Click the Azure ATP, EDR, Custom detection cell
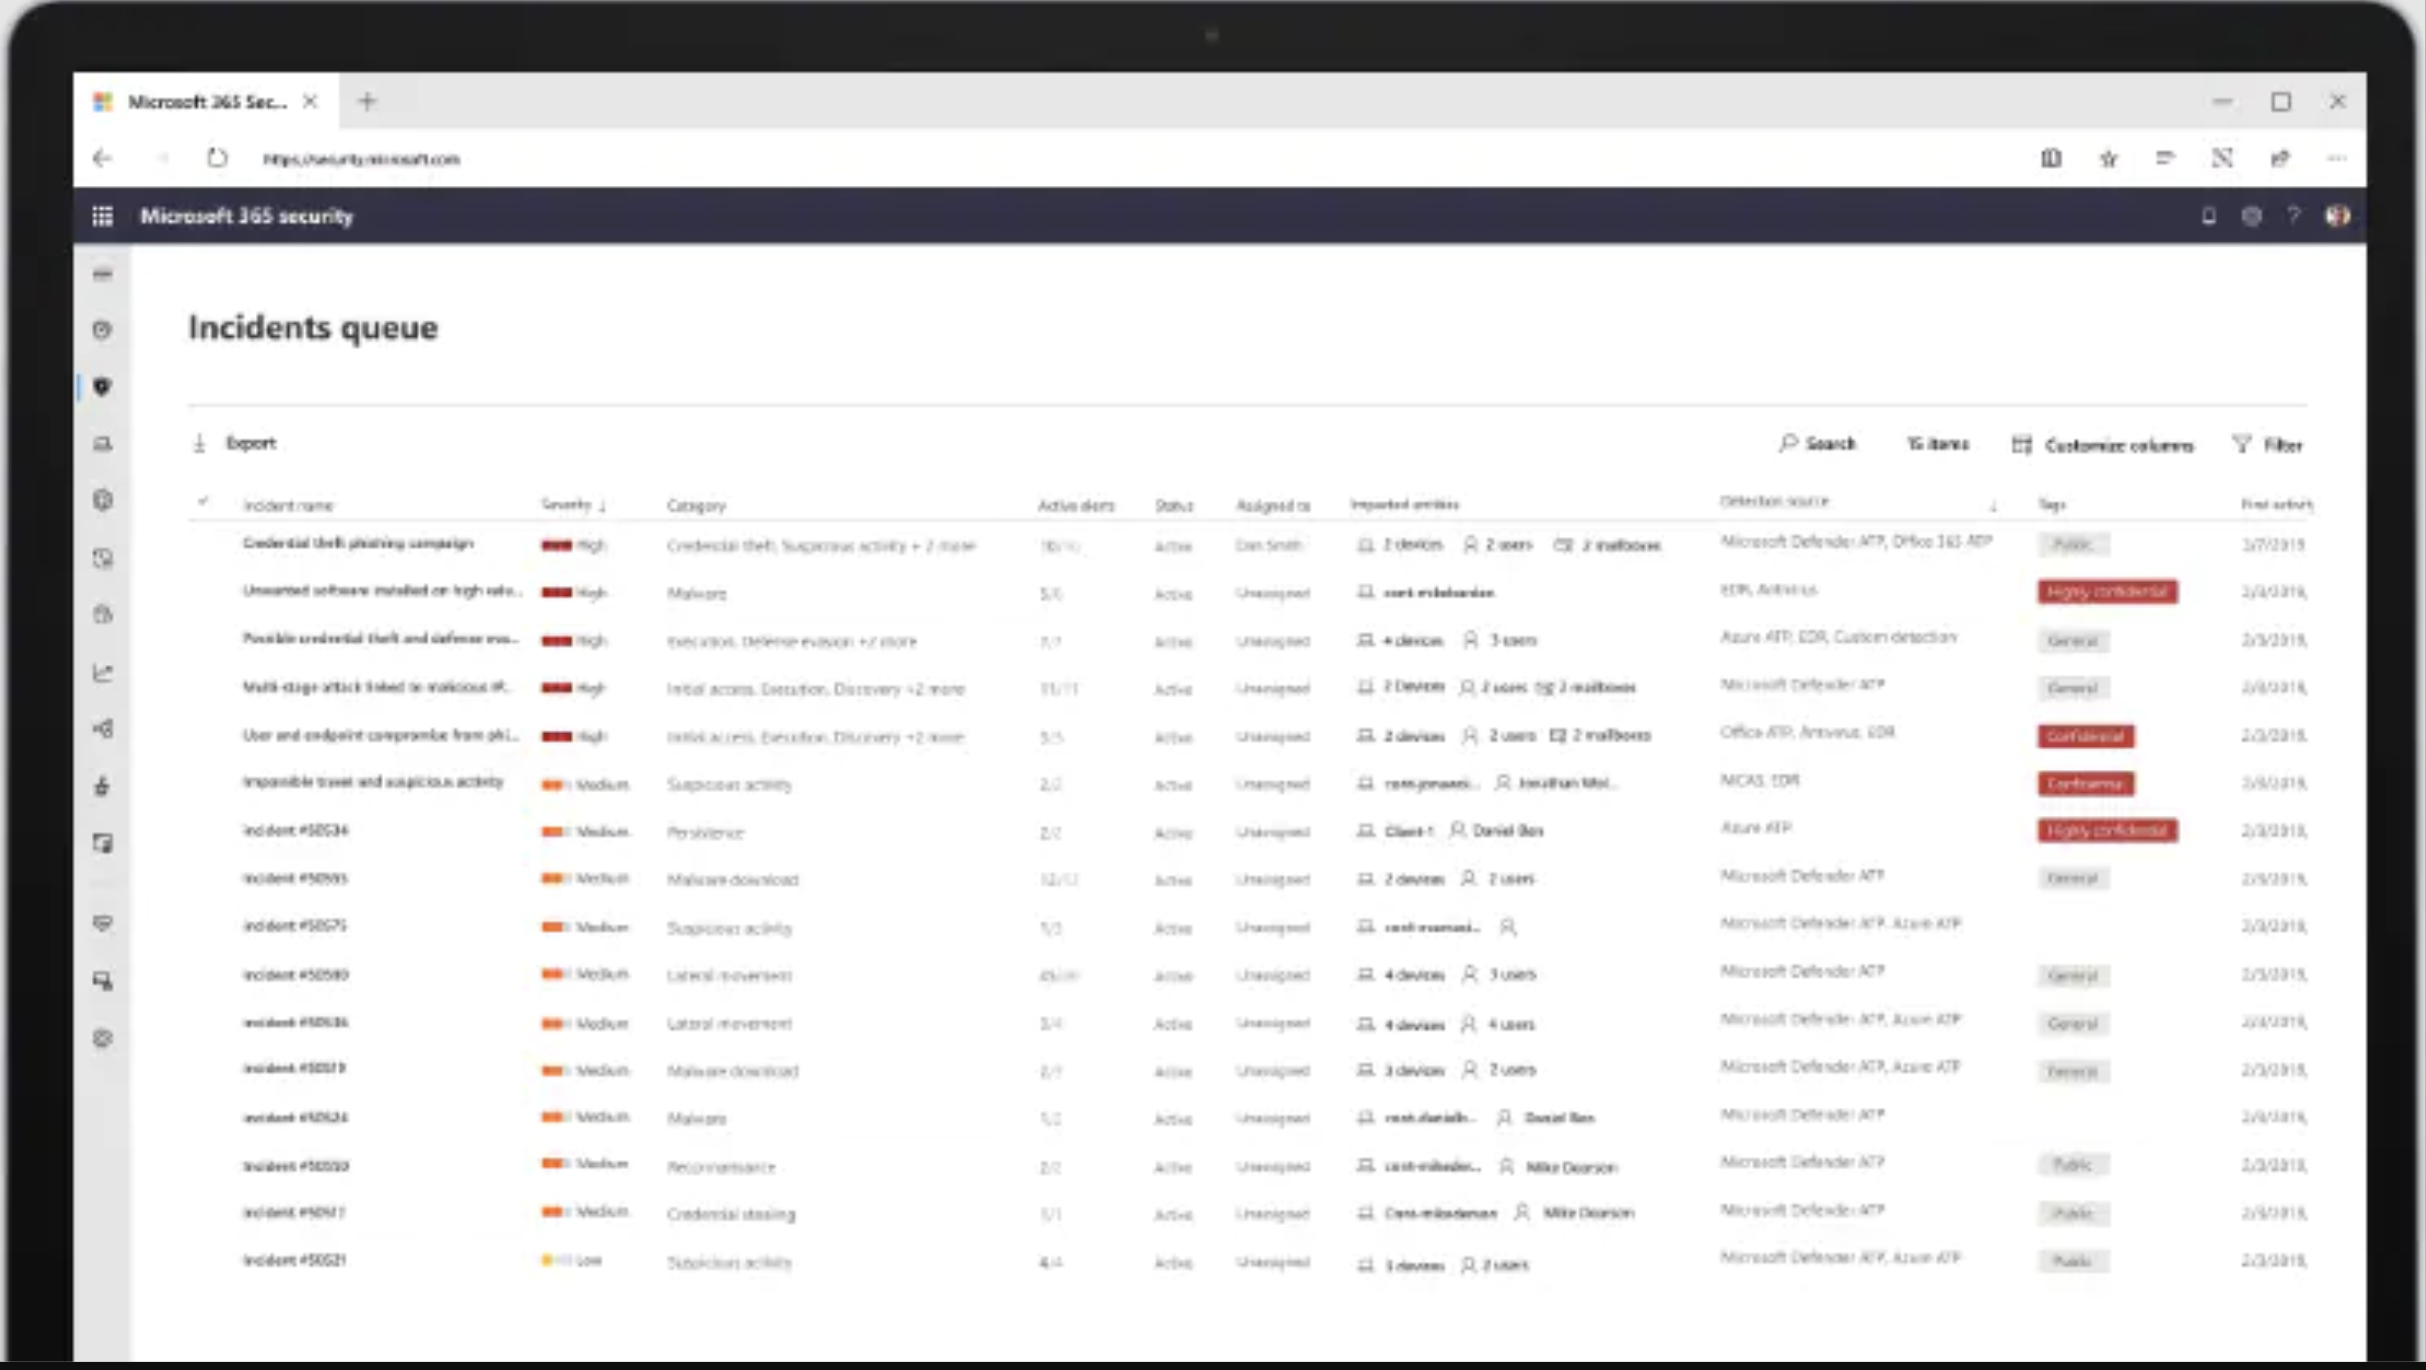This screenshot has height=1370, width=2426. coord(1838,637)
